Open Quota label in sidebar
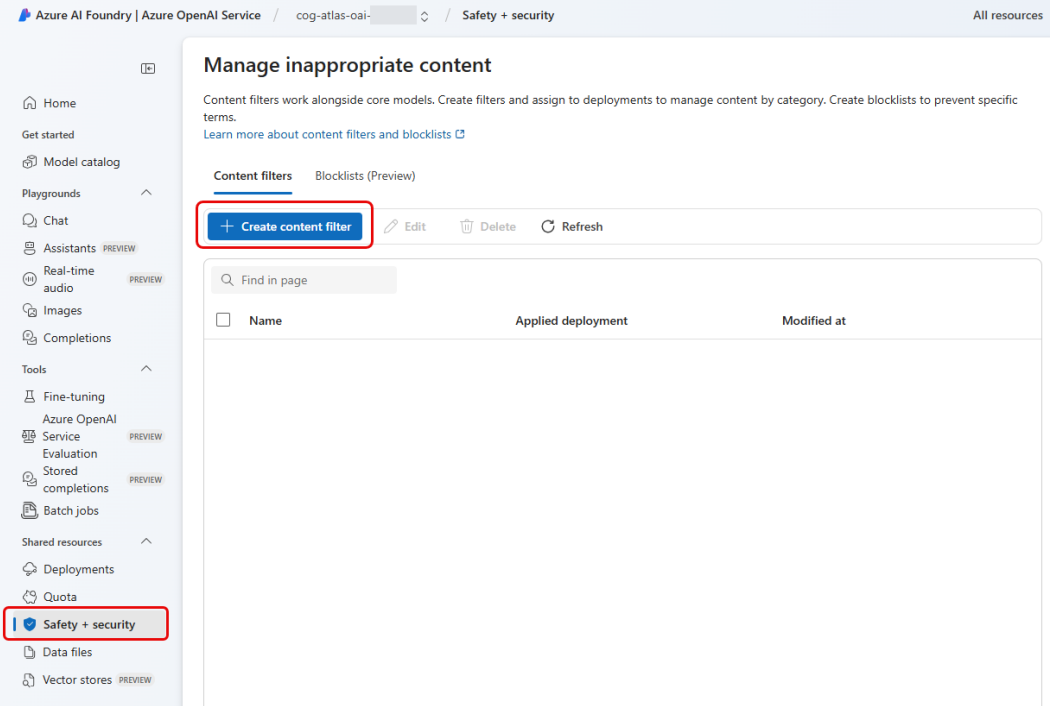The image size is (1051, 706). 60,597
